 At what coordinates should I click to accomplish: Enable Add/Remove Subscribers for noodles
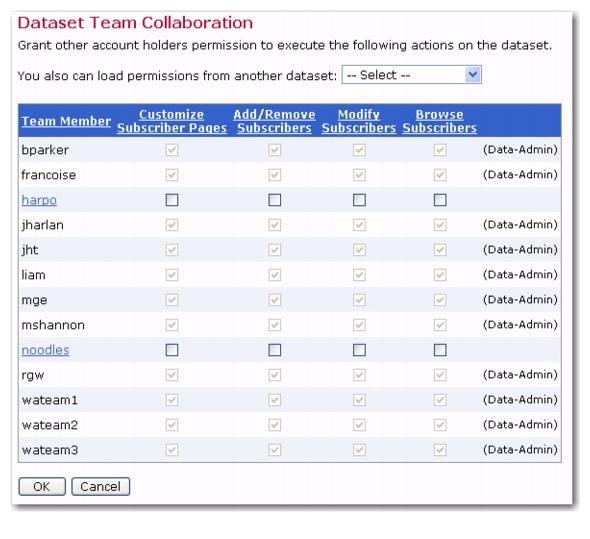(275, 350)
